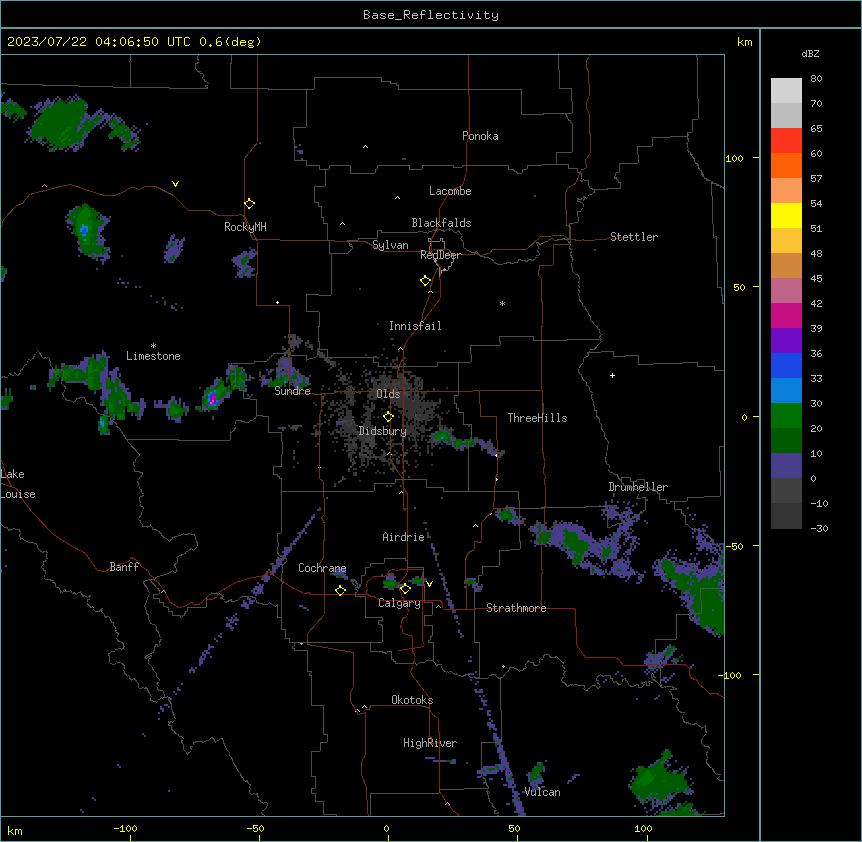Click the magenta swatch between 42 and 39
This screenshot has width=862, height=842.
pyautogui.click(x=786, y=315)
